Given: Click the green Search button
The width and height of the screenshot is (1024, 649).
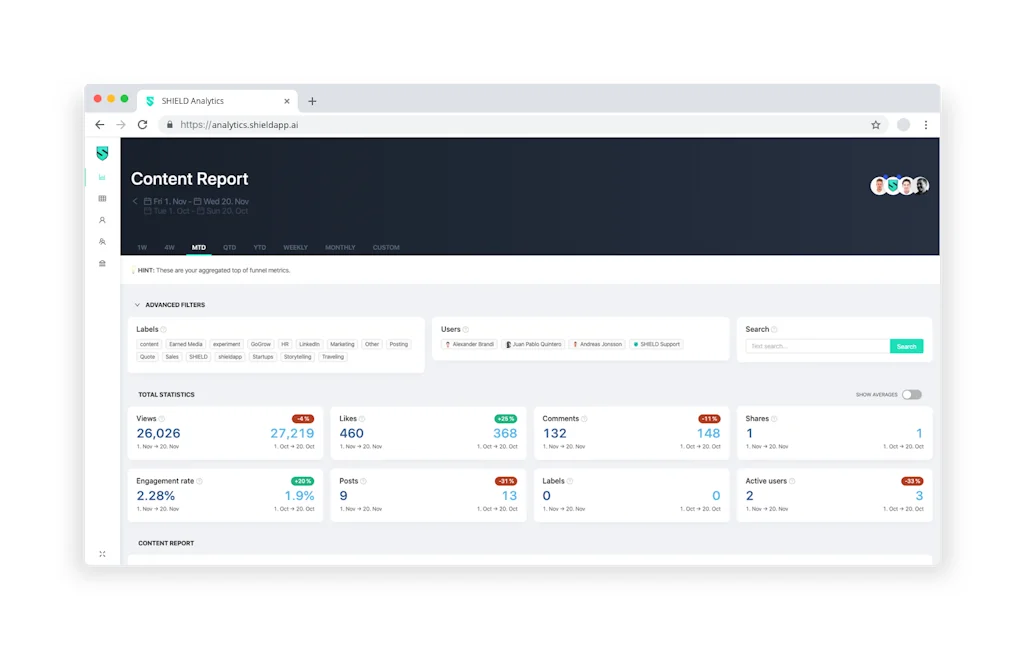Looking at the screenshot, I should 906,346.
